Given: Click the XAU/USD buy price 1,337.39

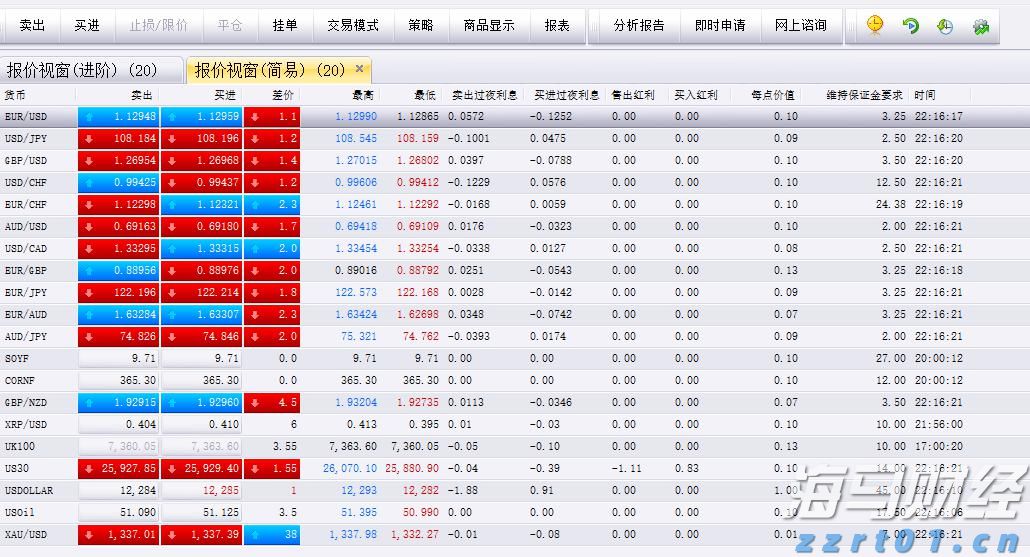Looking at the screenshot, I should [x=201, y=535].
